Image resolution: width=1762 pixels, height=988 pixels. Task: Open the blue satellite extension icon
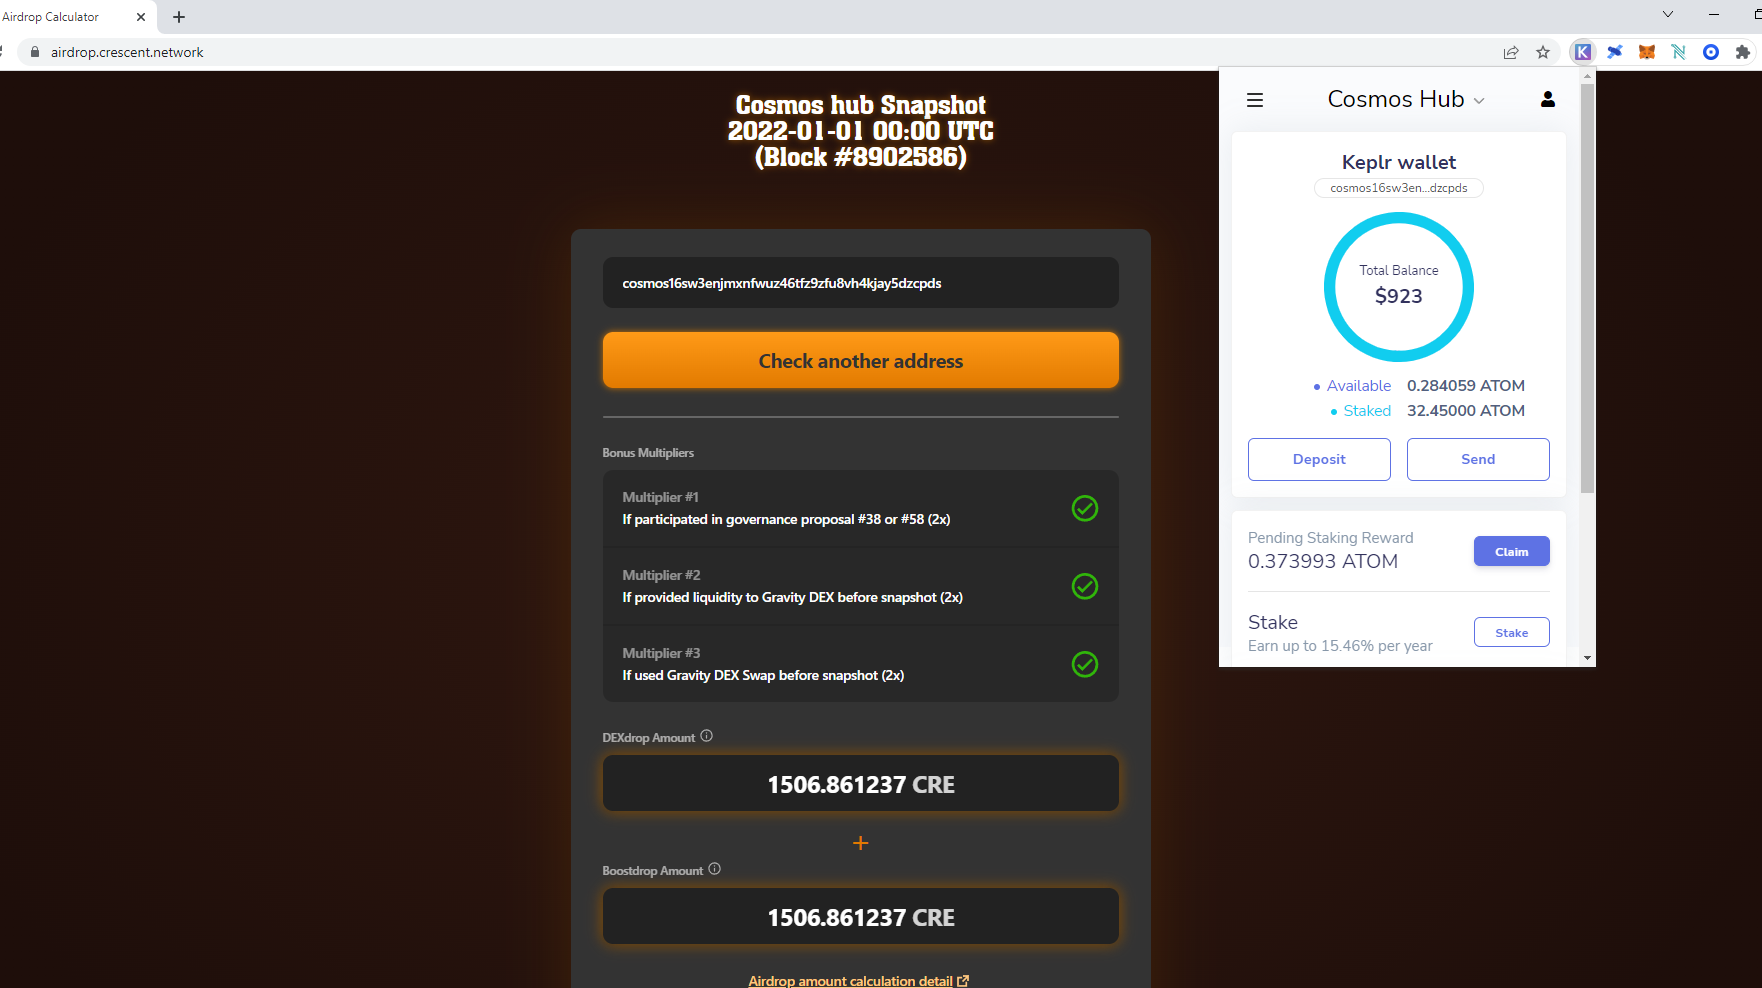coord(1614,52)
